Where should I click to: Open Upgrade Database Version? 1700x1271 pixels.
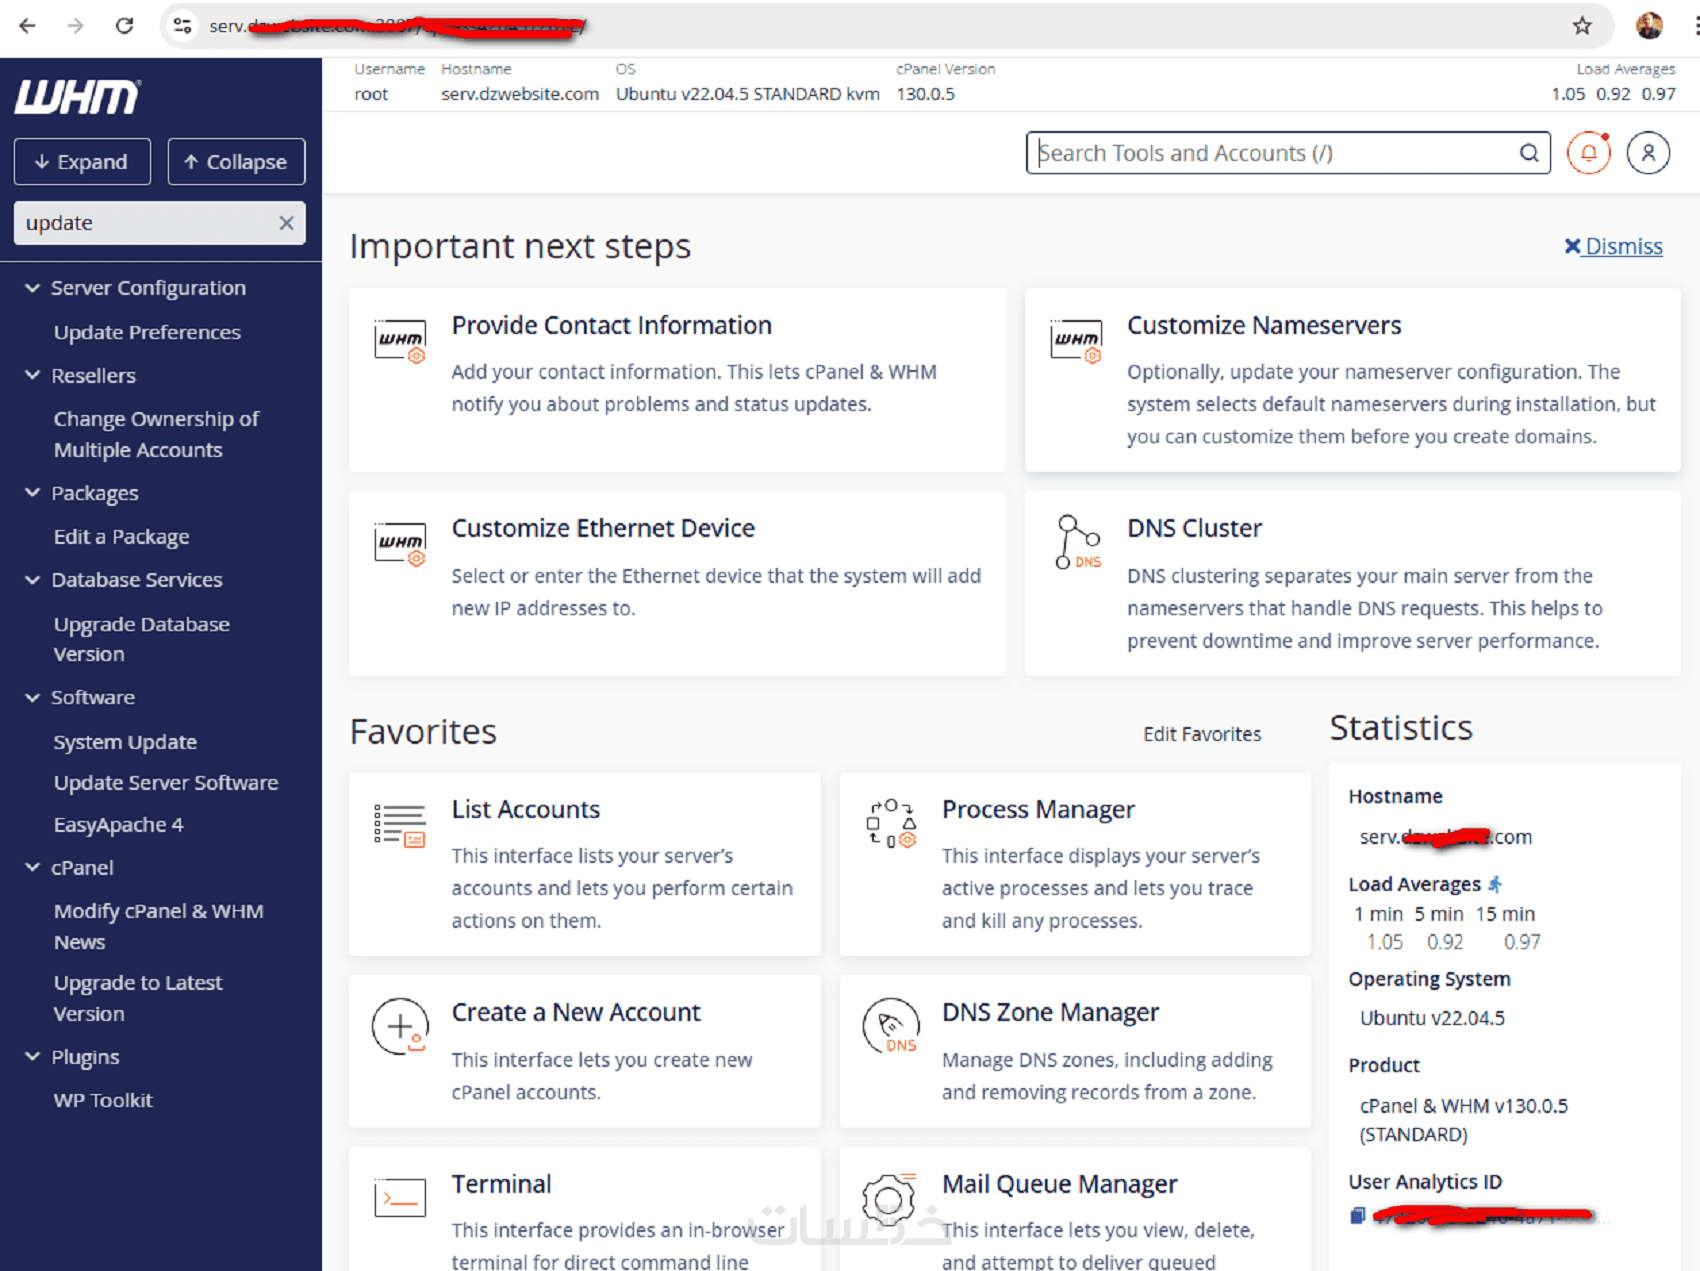pyautogui.click(x=141, y=639)
